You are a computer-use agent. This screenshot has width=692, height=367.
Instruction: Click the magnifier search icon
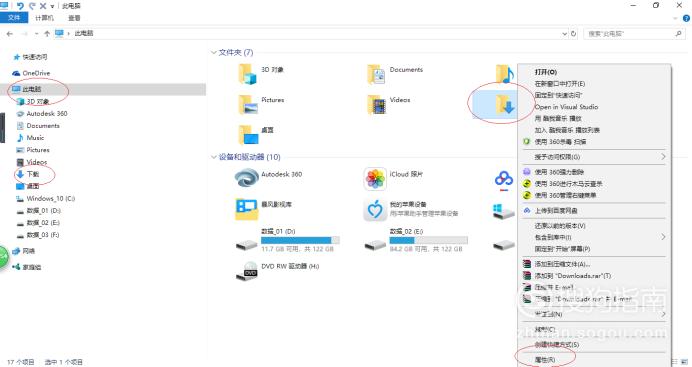678,34
